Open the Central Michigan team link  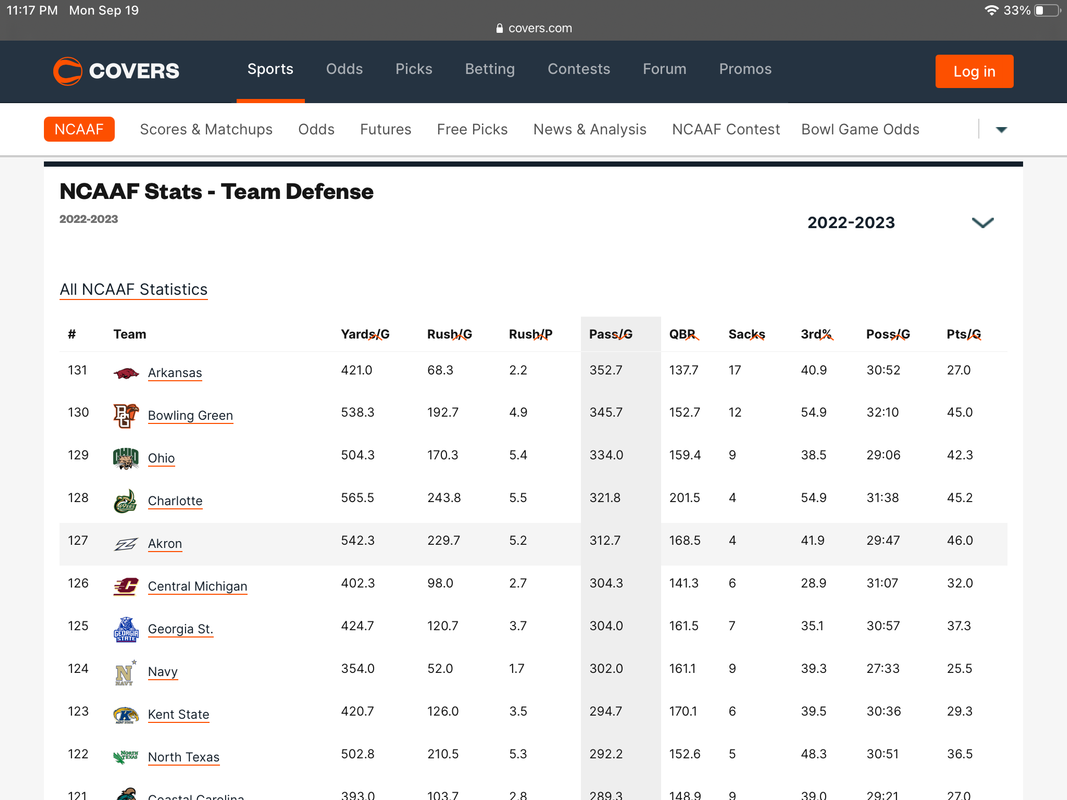pyautogui.click(x=197, y=586)
